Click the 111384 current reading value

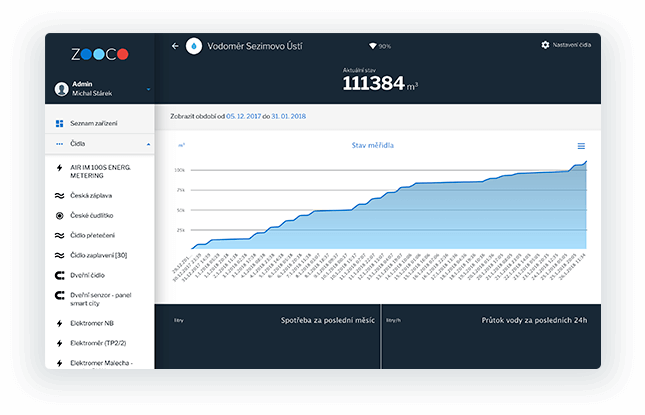point(374,83)
